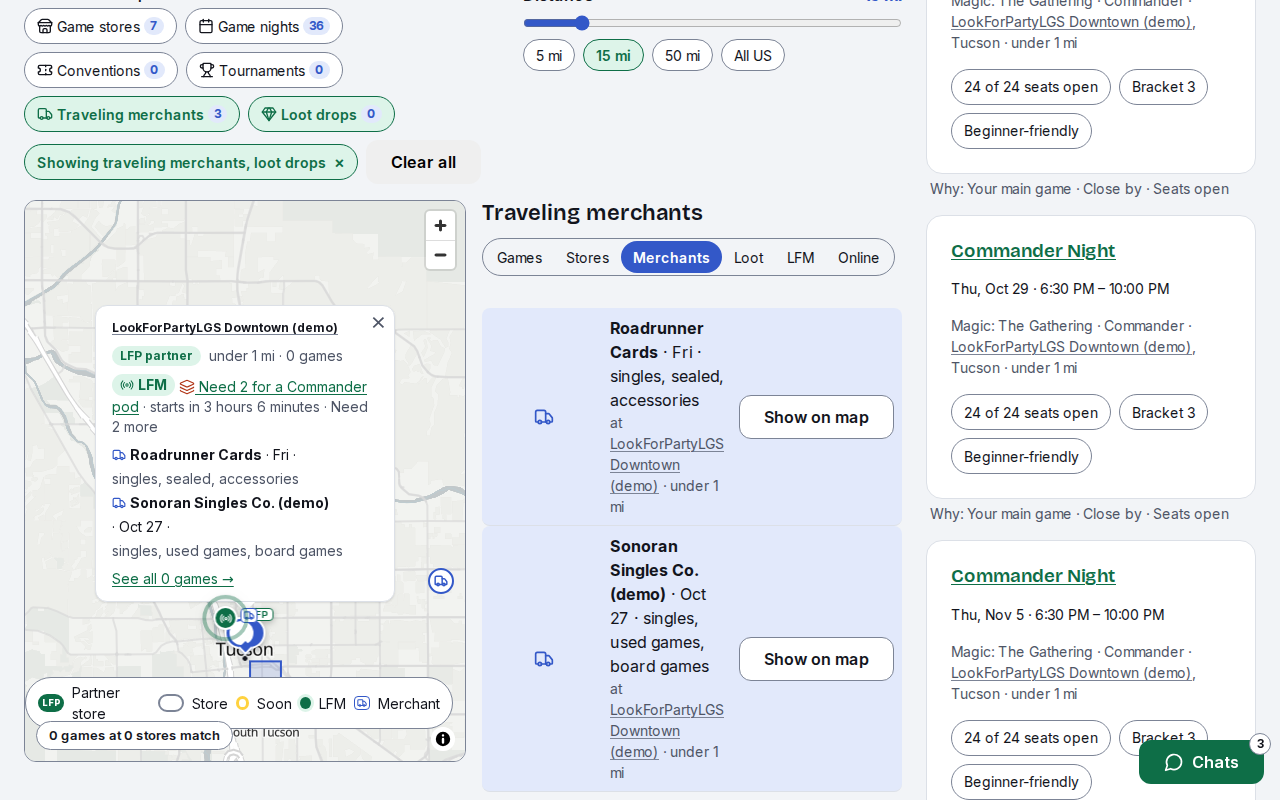Disable the Loot drops filter chip
Screen dimensions: 1280x800
pos(321,114)
